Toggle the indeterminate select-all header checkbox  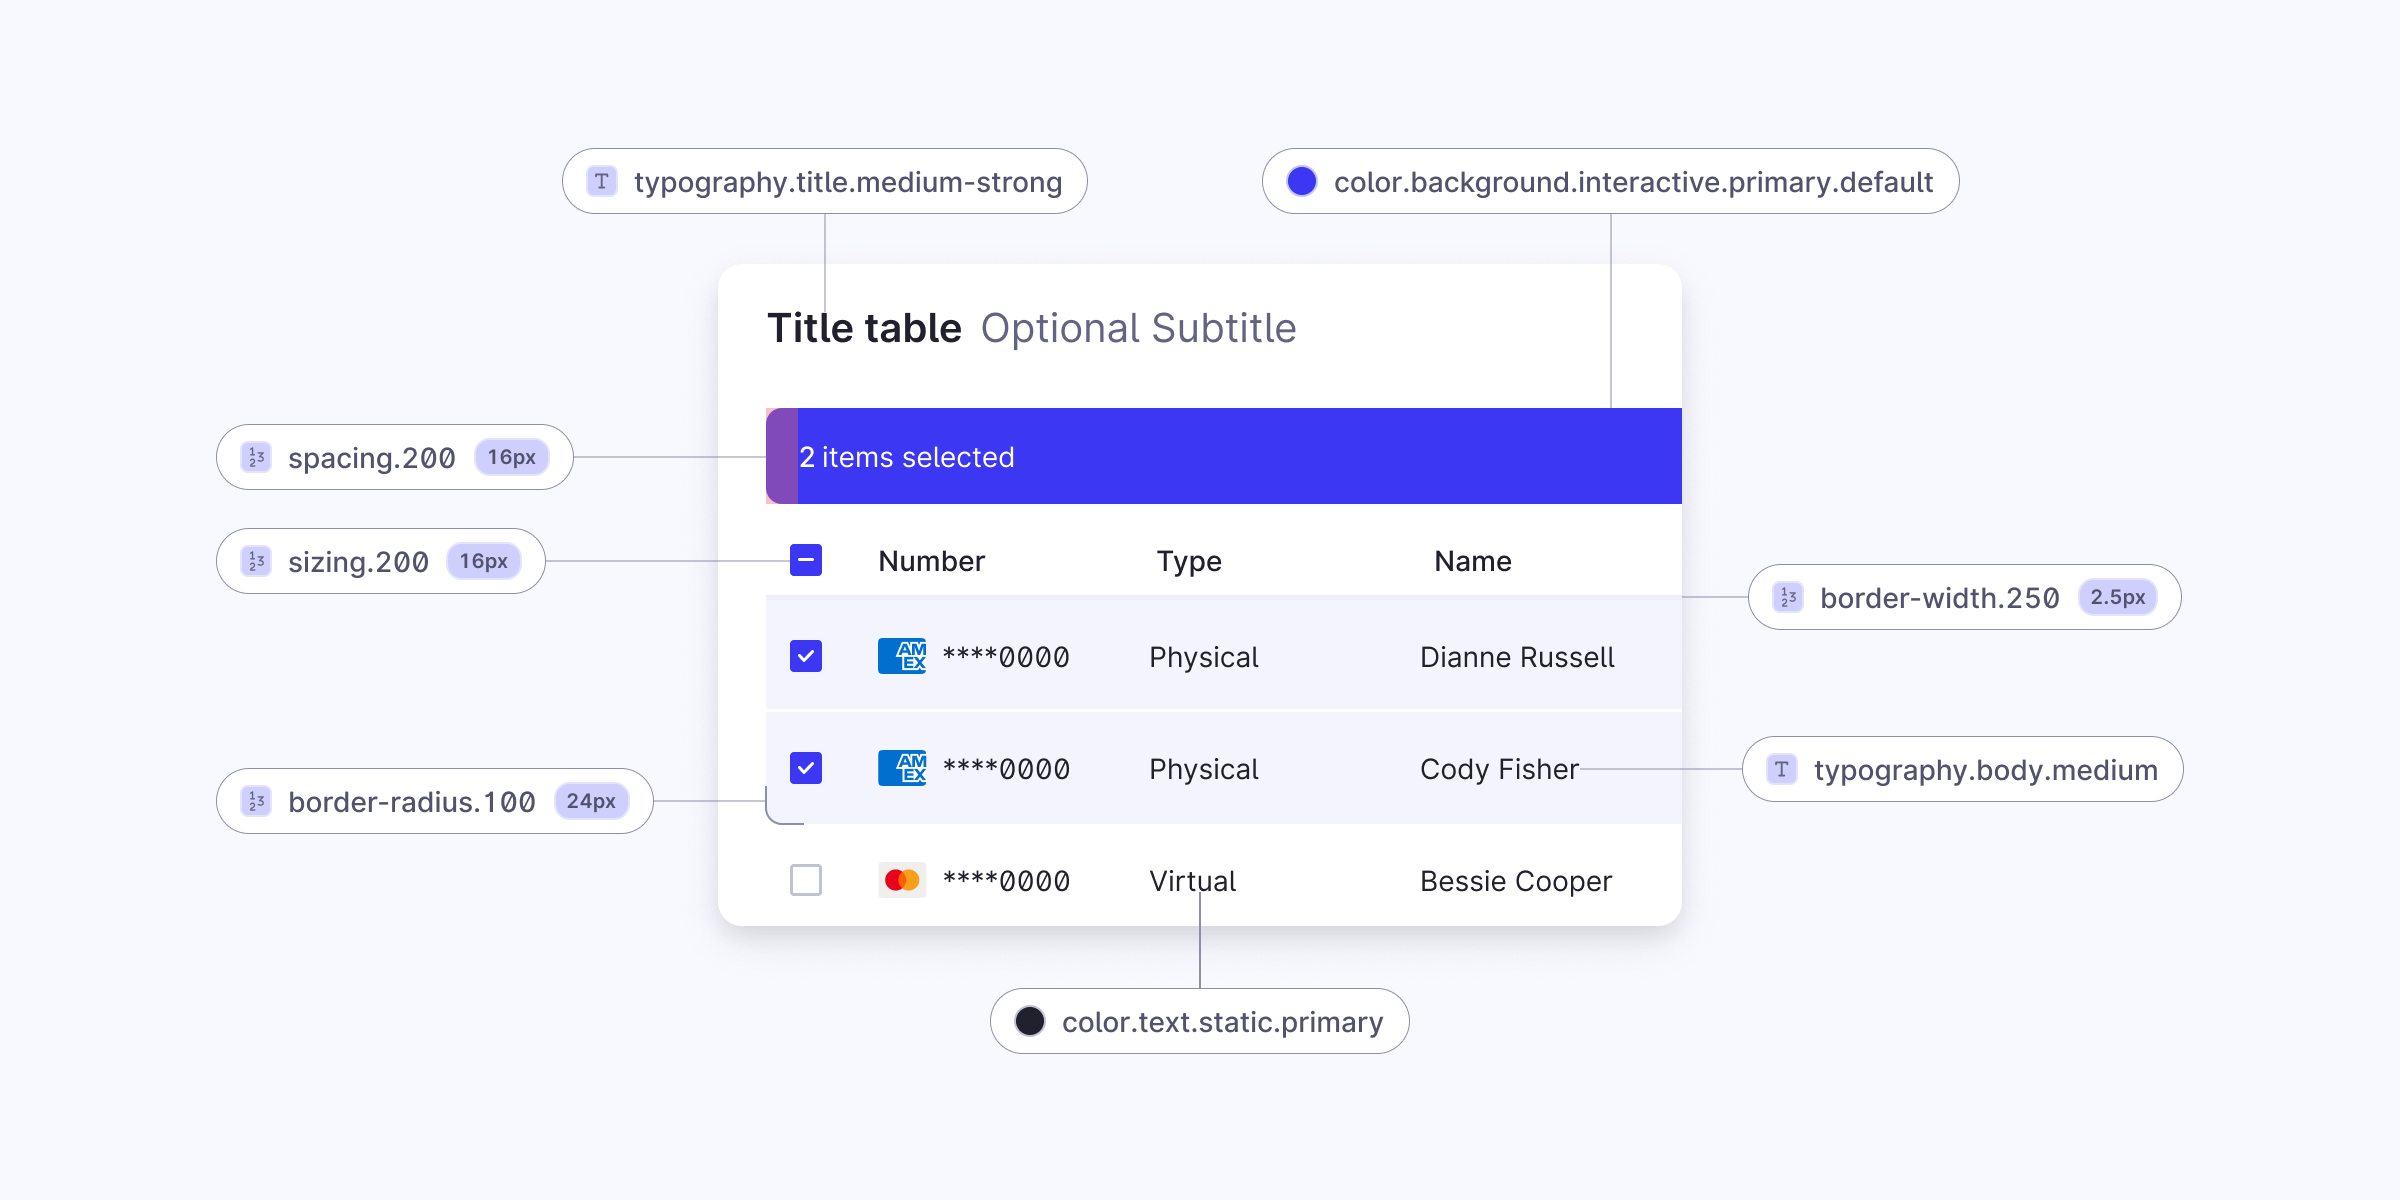pyautogui.click(x=806, y=560)
